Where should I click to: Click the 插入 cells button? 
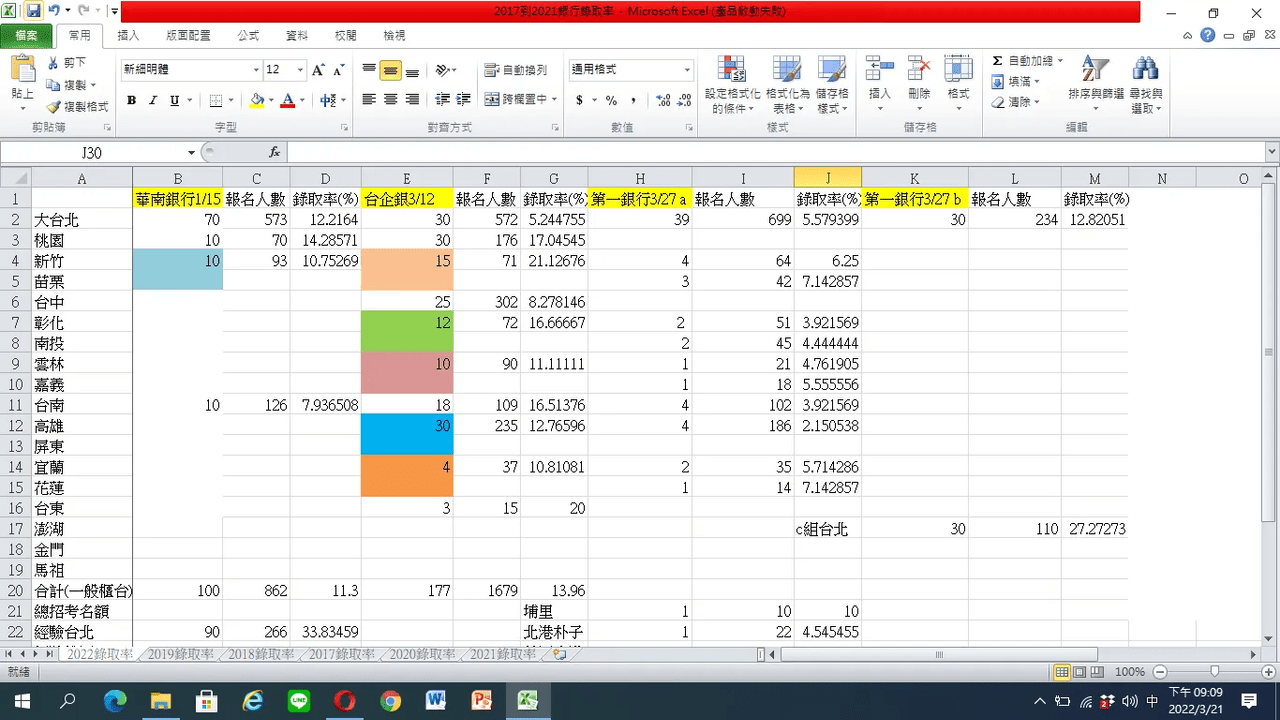click(x=879, y=83)
